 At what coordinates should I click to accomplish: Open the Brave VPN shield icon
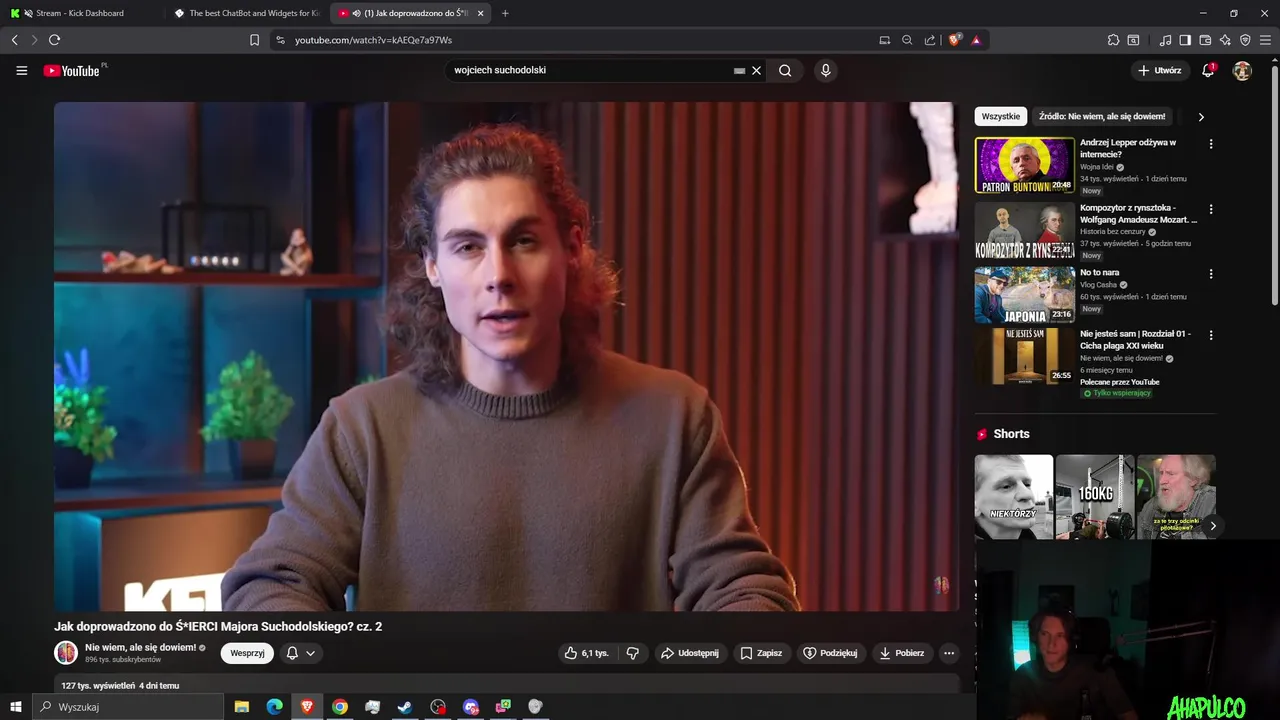[1245, 40]
